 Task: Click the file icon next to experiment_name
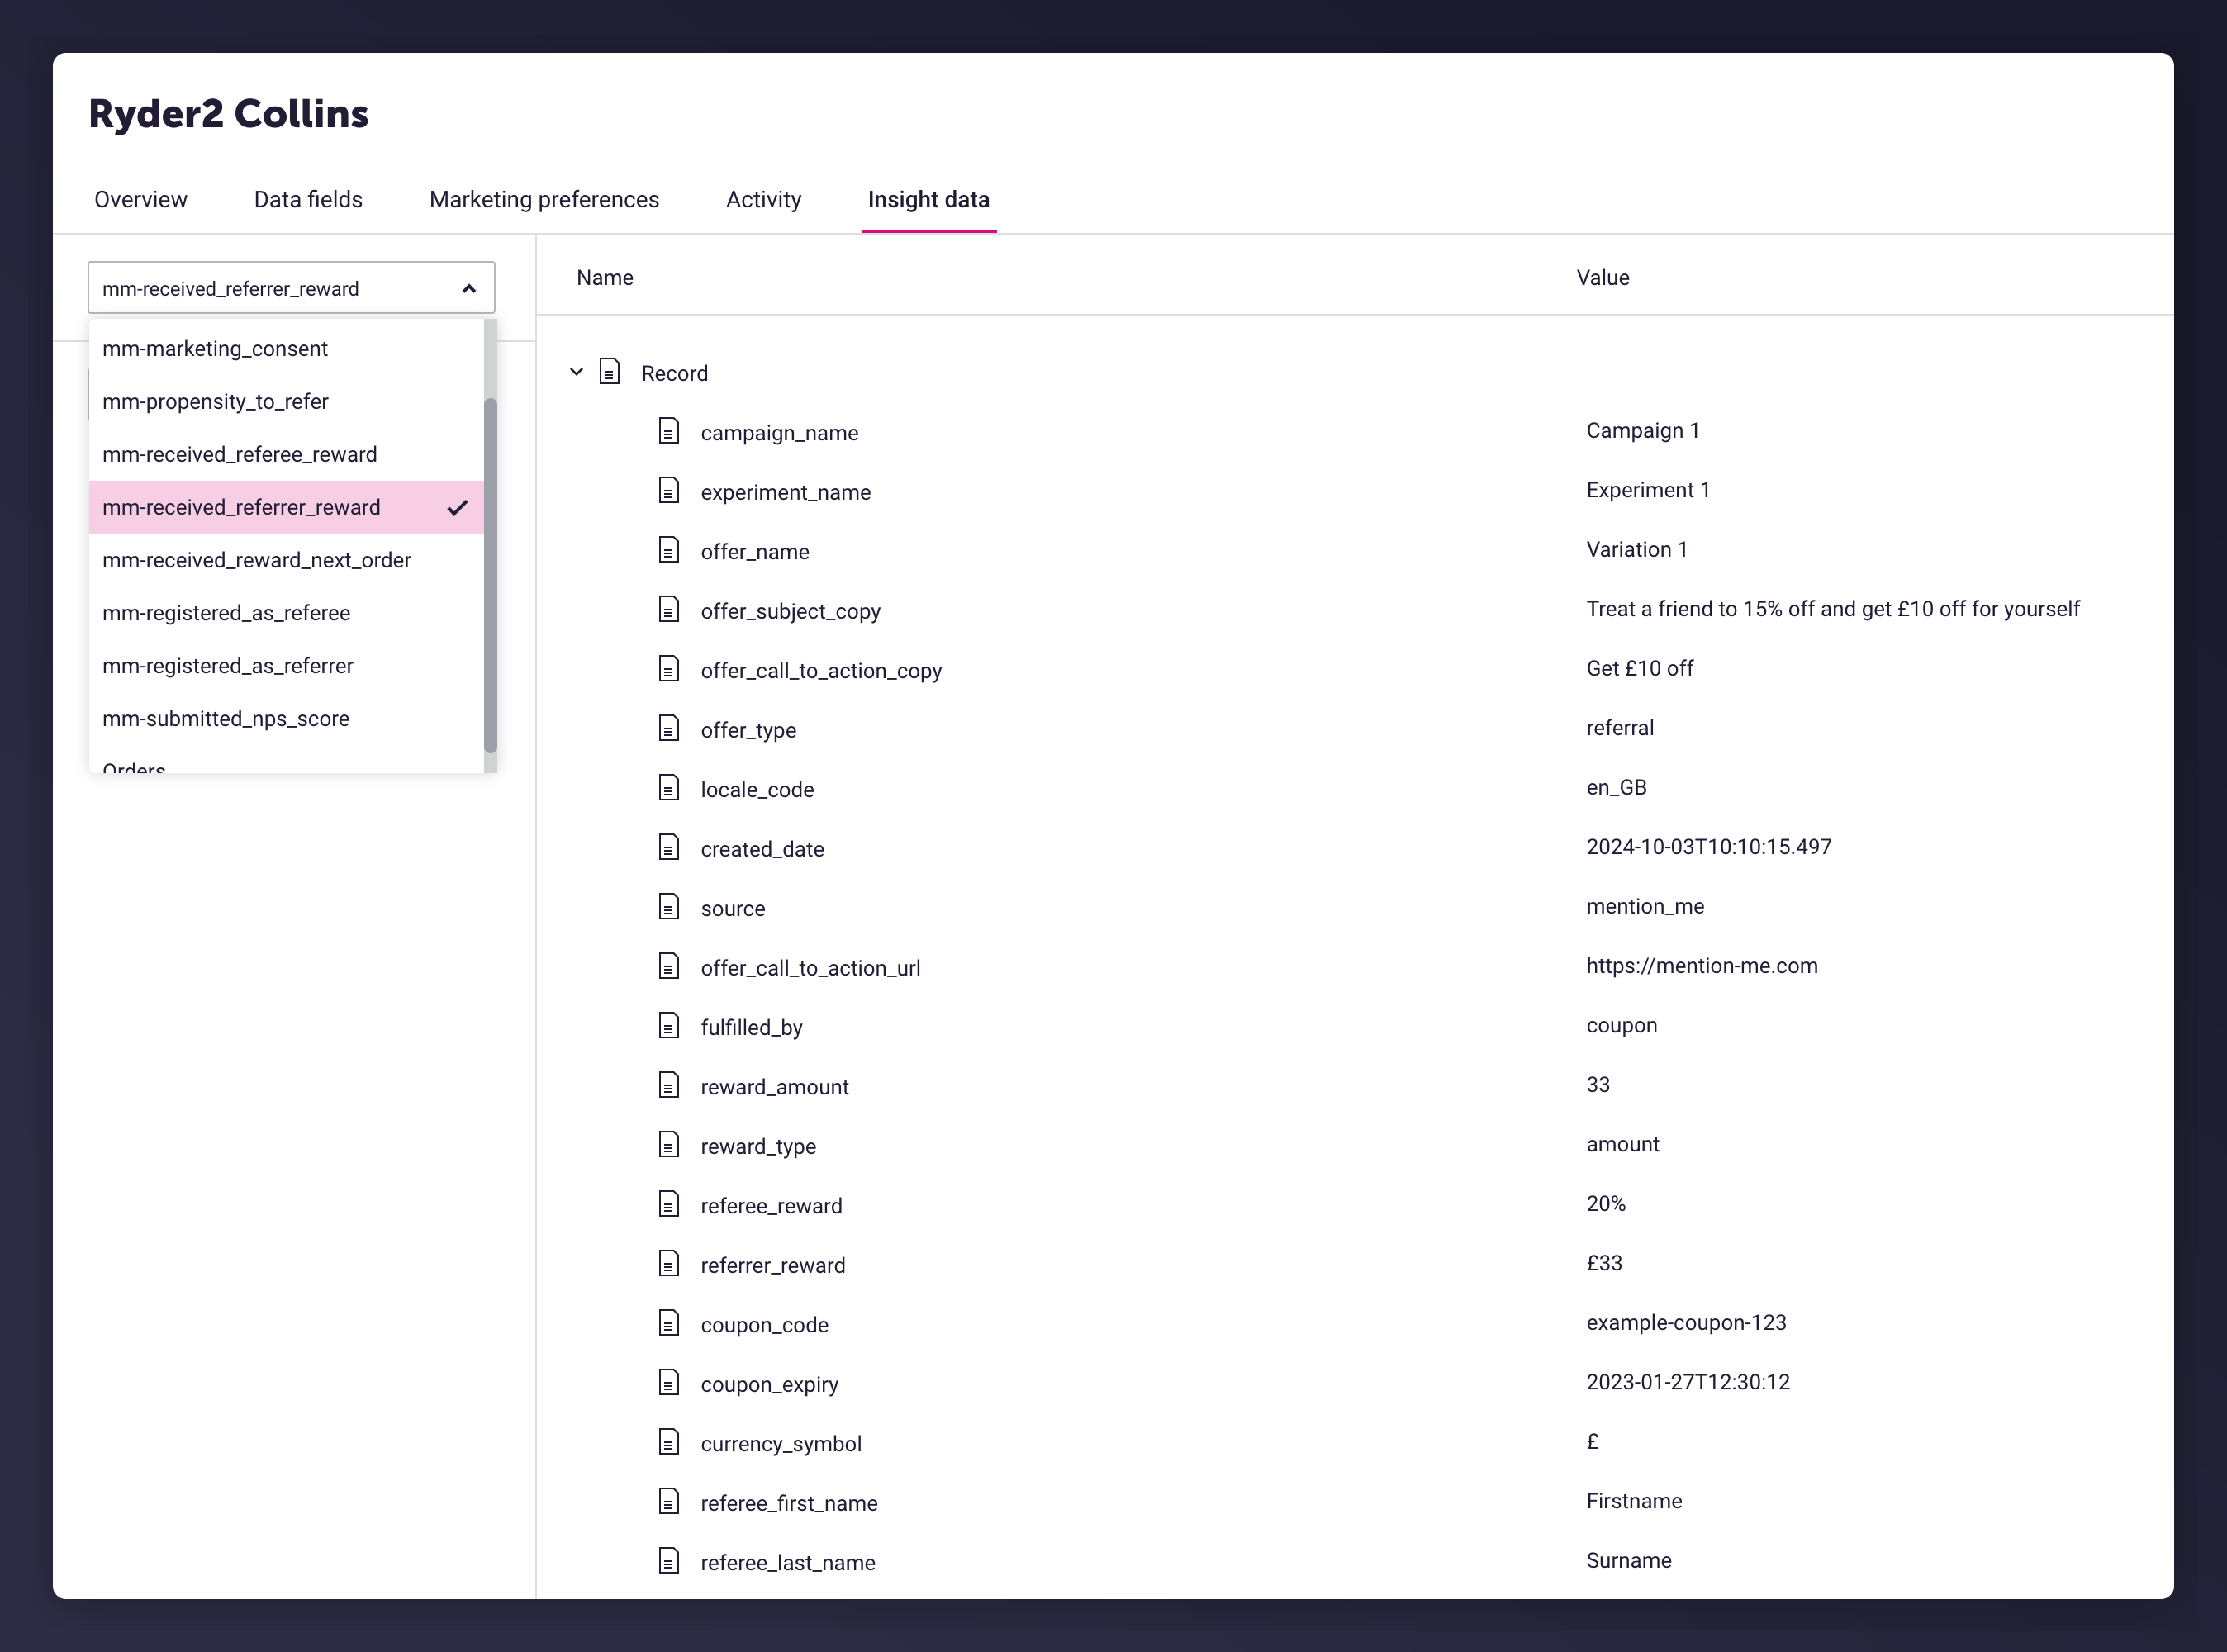669,491
